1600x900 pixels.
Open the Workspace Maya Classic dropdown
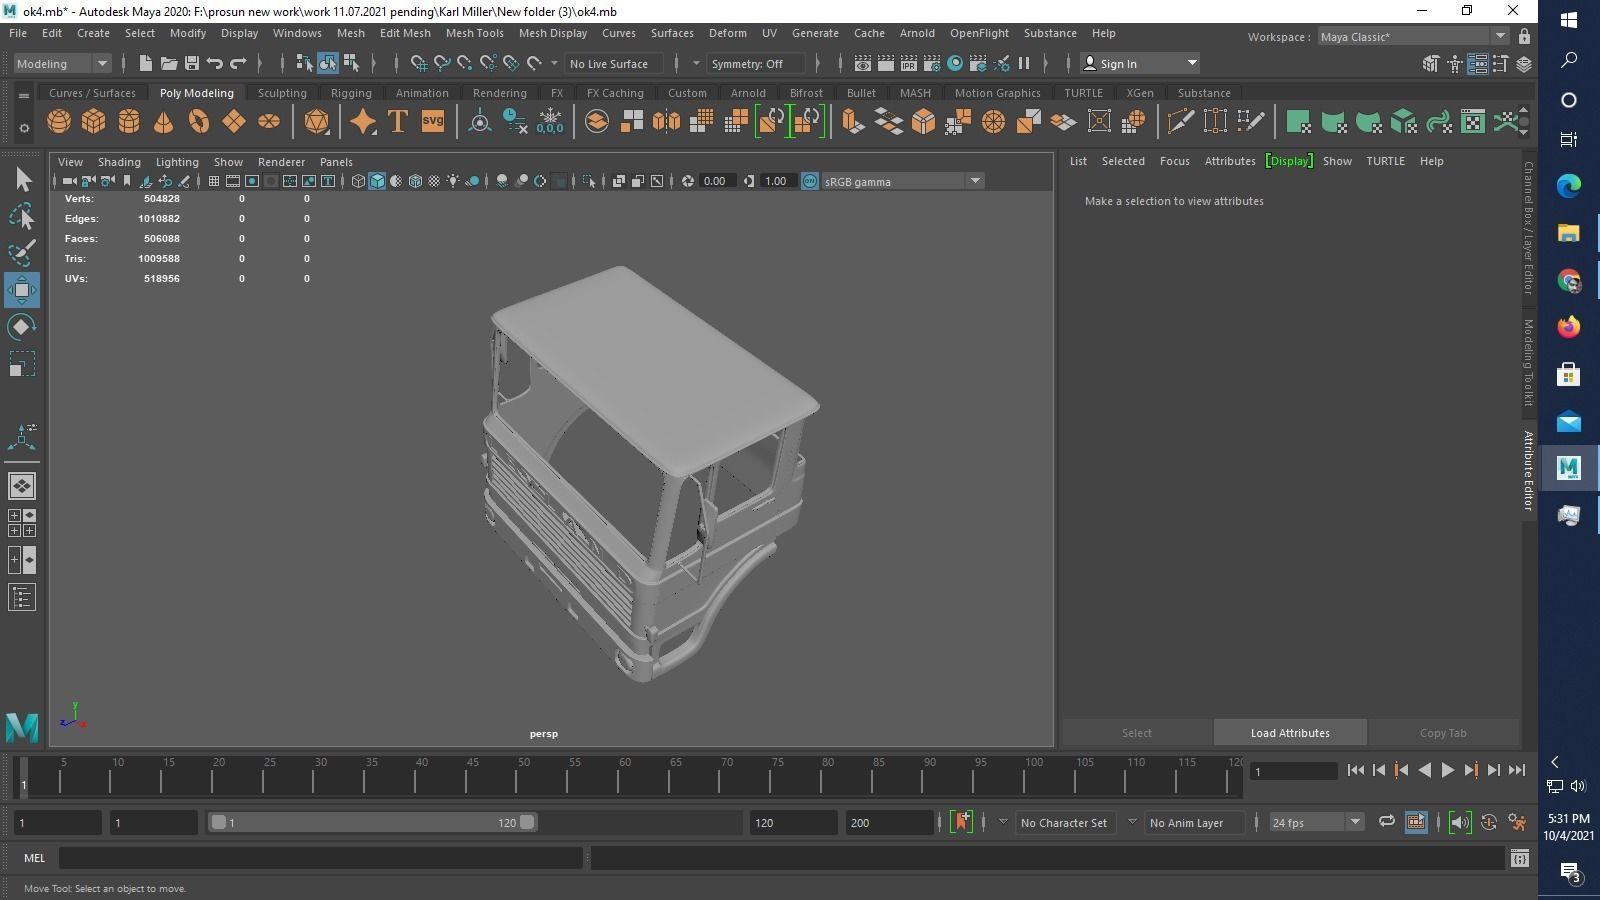pyautogui.click(x=1413, y=37)
